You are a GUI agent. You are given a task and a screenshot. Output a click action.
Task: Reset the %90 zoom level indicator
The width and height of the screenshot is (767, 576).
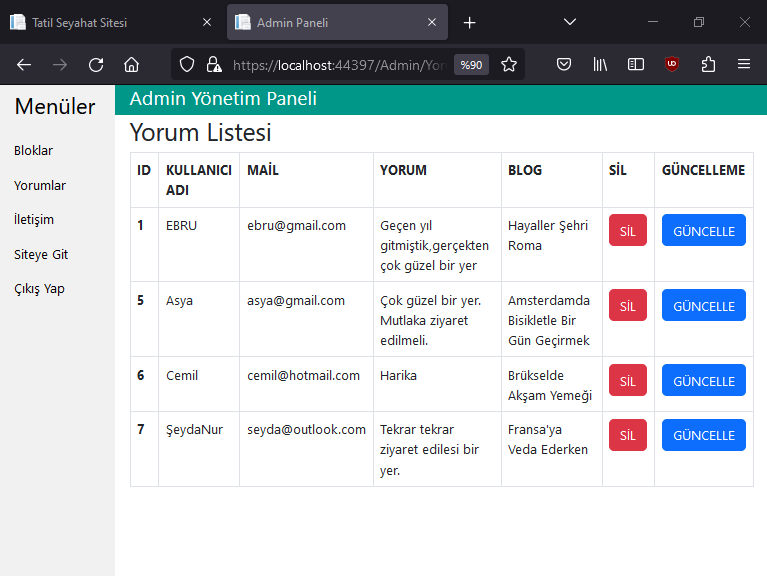point(471,65)
